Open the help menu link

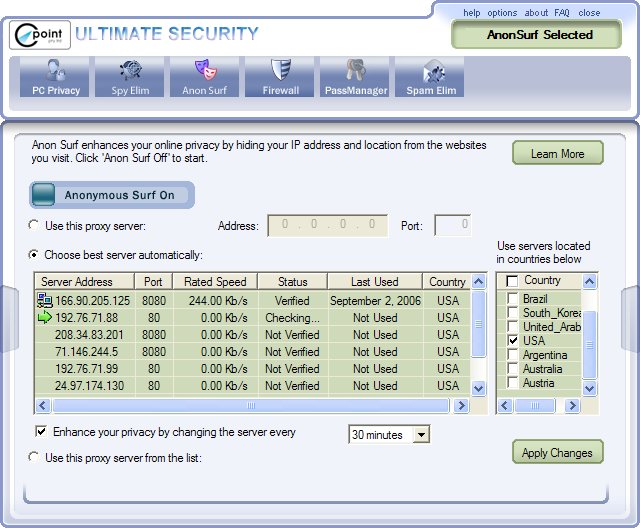pyautogui.click(x=471, y=13)
